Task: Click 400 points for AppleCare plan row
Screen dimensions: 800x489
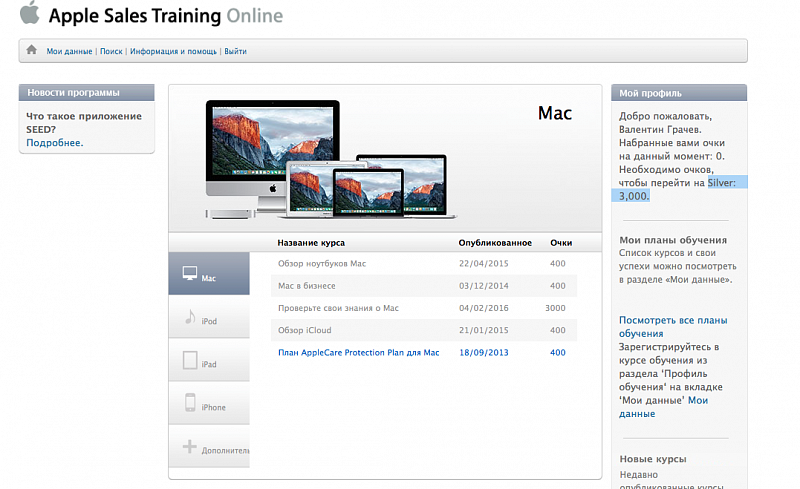Action: (558, 352)
